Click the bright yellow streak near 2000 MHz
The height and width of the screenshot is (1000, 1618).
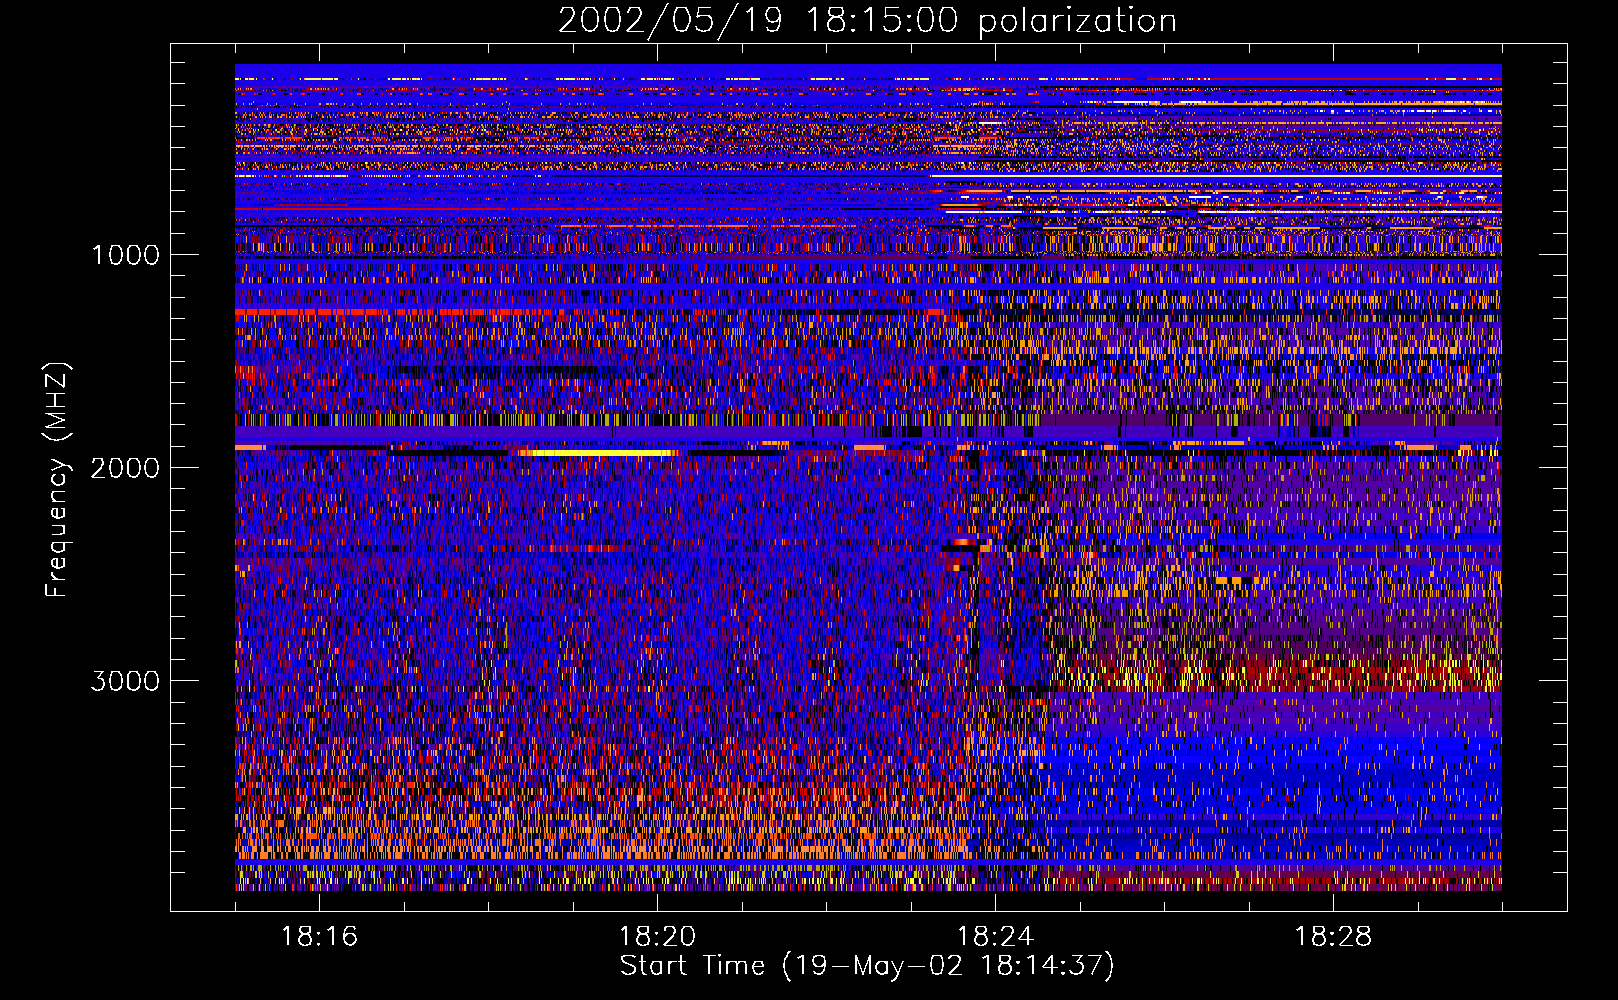(x=598, y=453)
